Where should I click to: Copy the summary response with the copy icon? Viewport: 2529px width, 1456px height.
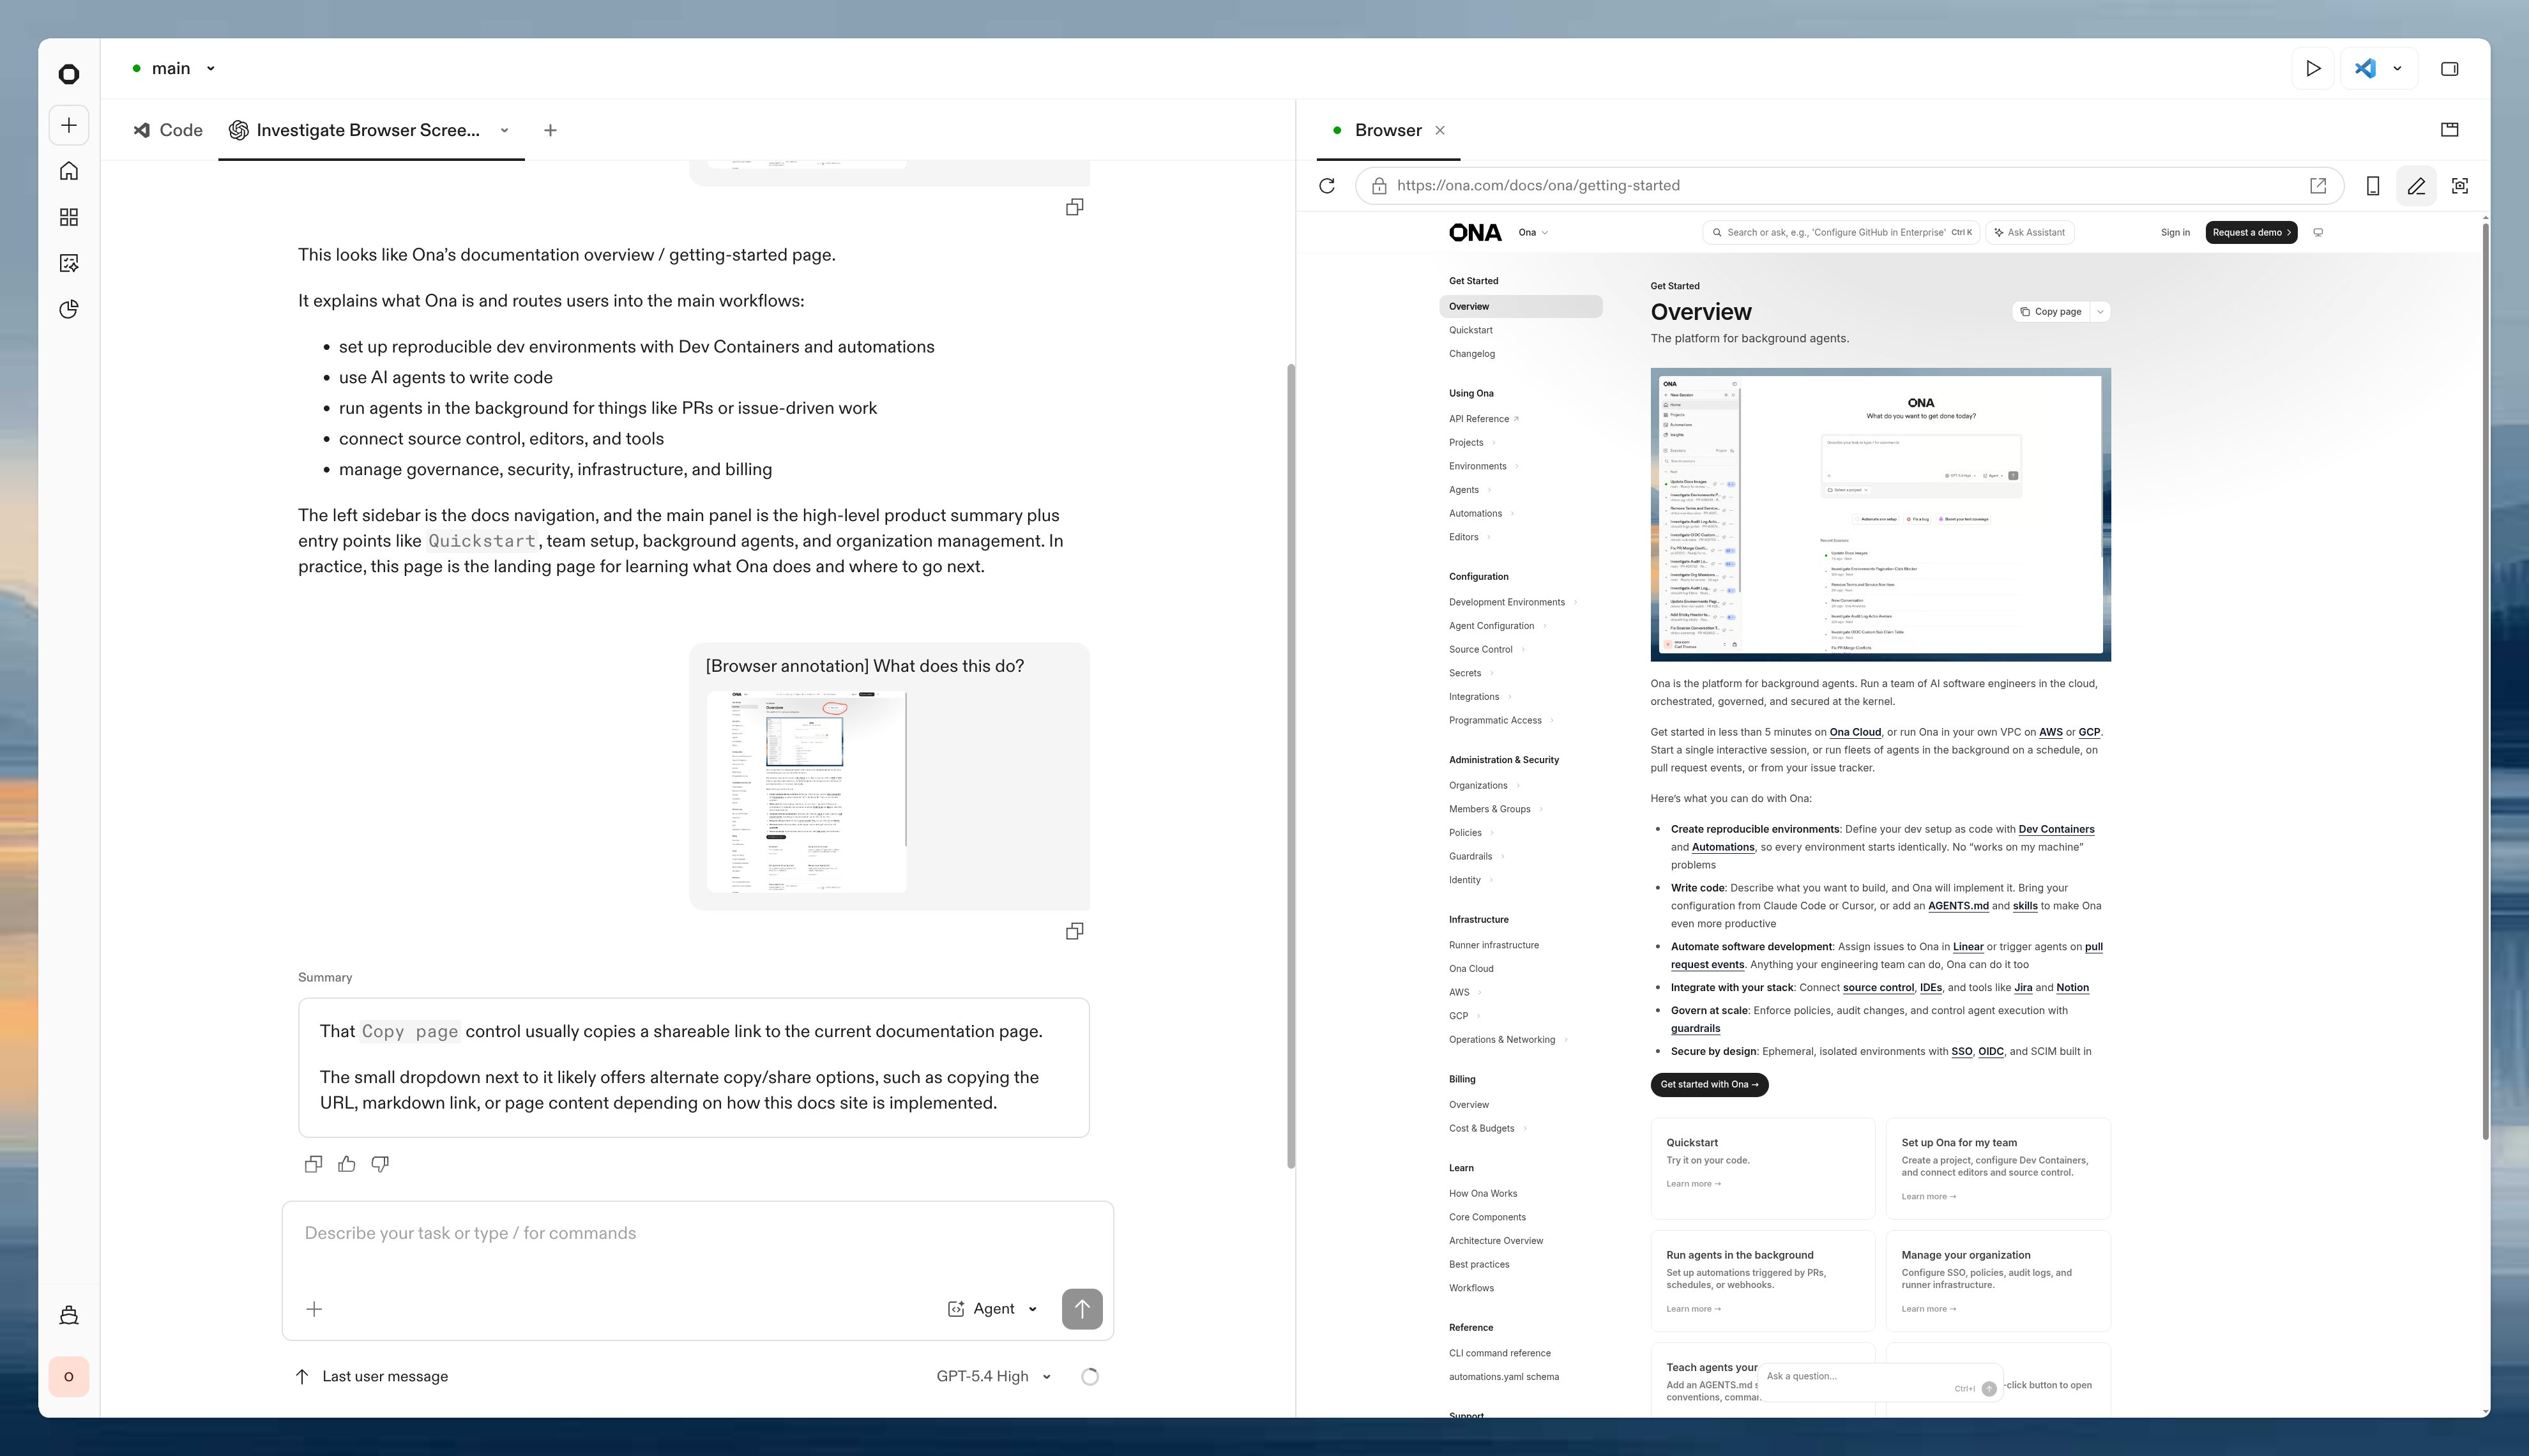click(x=313, y=1164)
